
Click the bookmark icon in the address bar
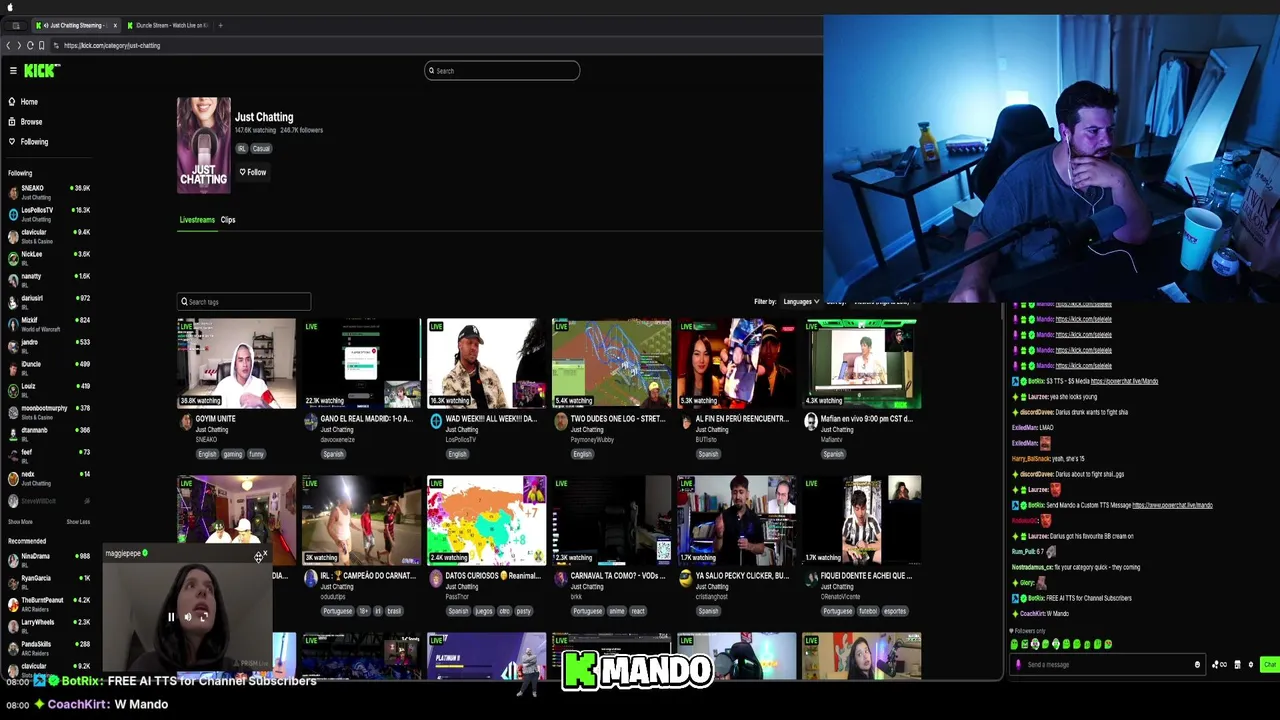coord(41,45)
